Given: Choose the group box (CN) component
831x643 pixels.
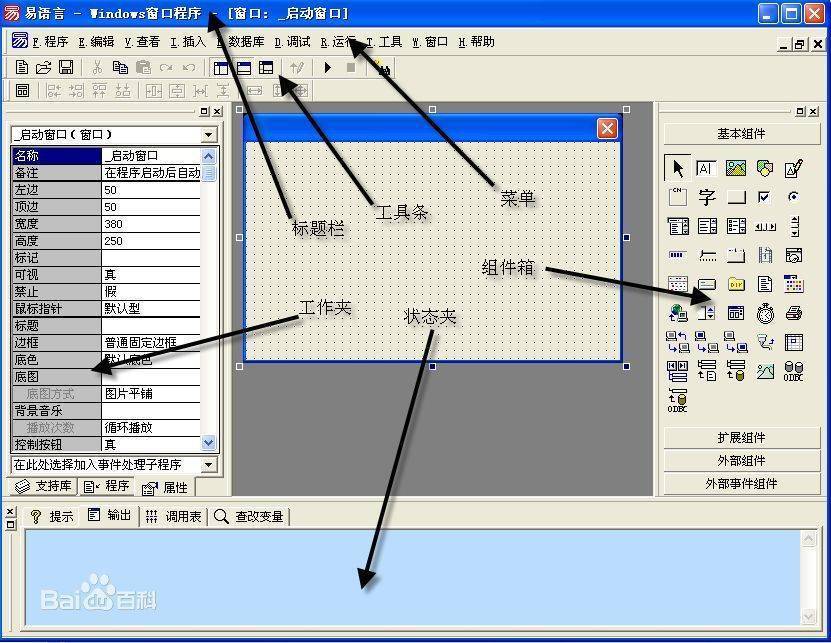Looking at the screenshot, I should coord(677,197).
